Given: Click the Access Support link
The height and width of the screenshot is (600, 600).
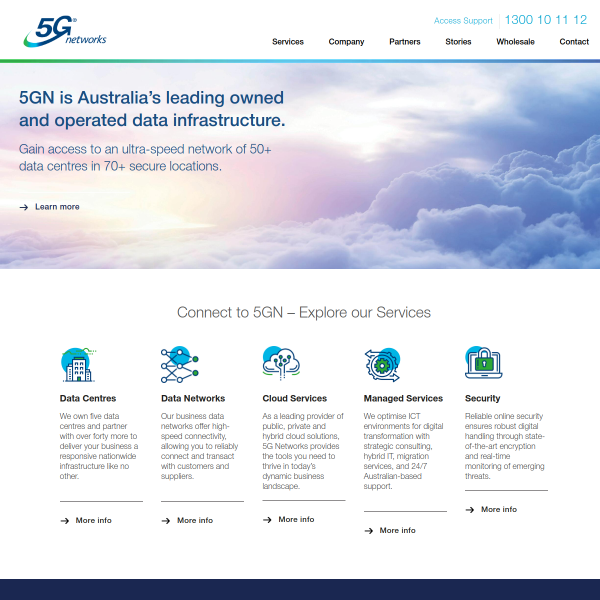Looking at the screenshot, I should tap(463, 21).
